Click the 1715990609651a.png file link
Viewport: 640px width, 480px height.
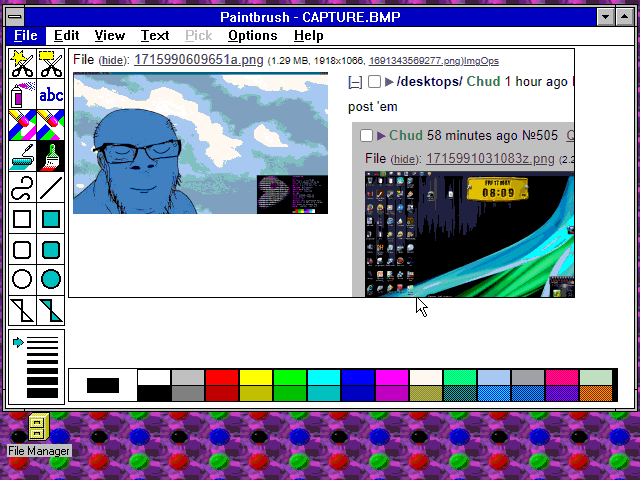(x=198, y=60)
